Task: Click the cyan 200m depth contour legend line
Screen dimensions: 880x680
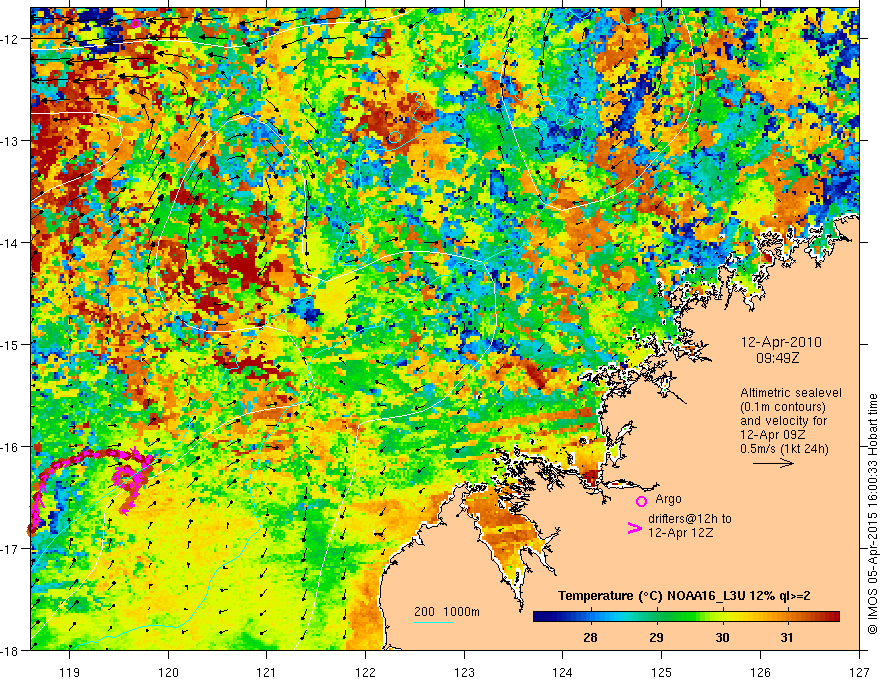Action: pos(434,622)
